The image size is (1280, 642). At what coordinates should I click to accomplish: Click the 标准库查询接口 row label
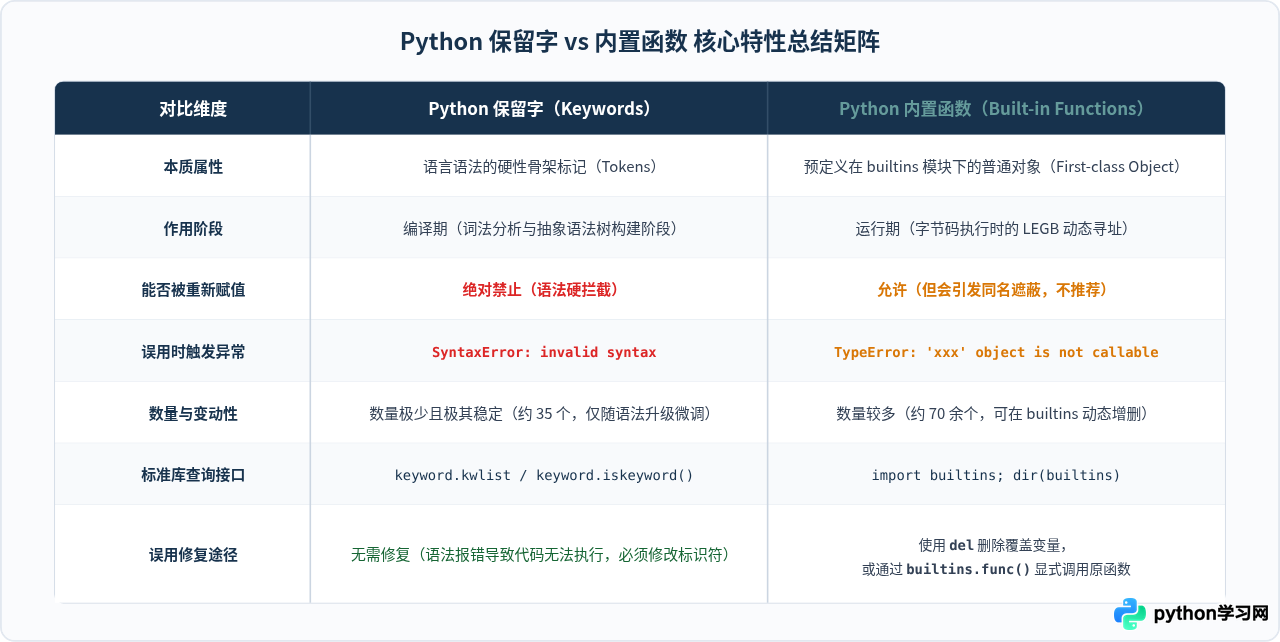tap(193, 475)
